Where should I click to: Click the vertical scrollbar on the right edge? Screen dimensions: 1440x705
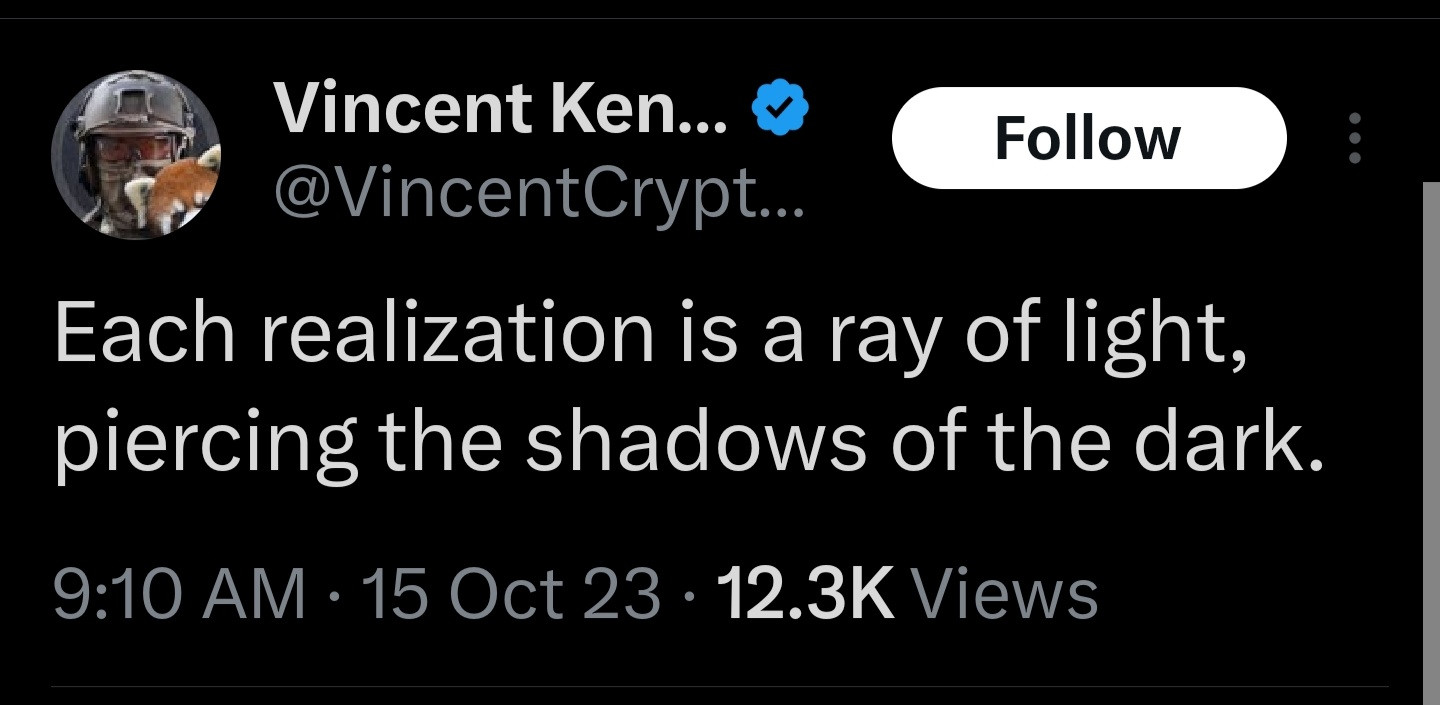pyautogui.click(x=1430, y=440)
